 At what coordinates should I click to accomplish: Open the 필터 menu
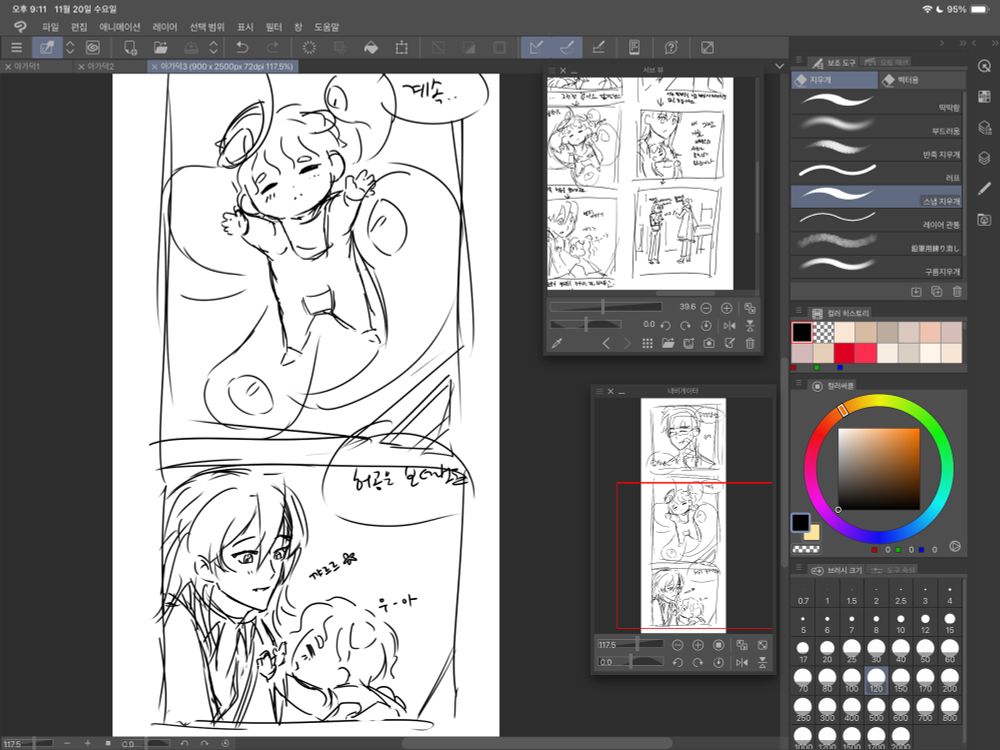[x=274, y=27]
